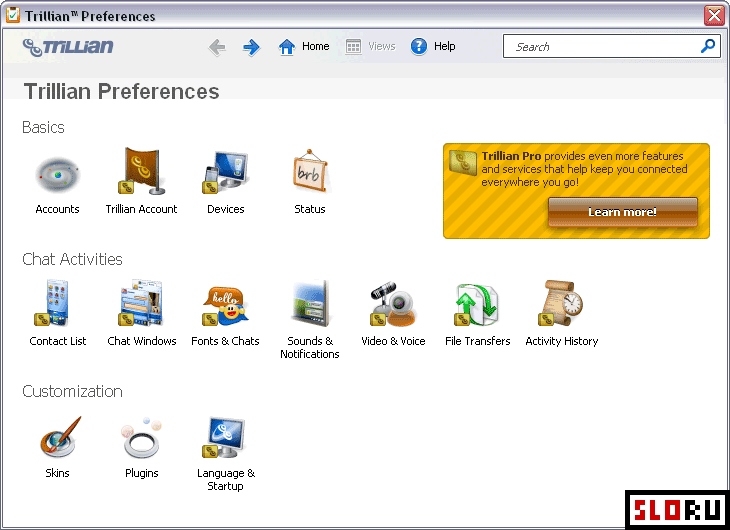Open Contact List preferences icon
Viewport: 730px width, 530px height.
point(52,303)
